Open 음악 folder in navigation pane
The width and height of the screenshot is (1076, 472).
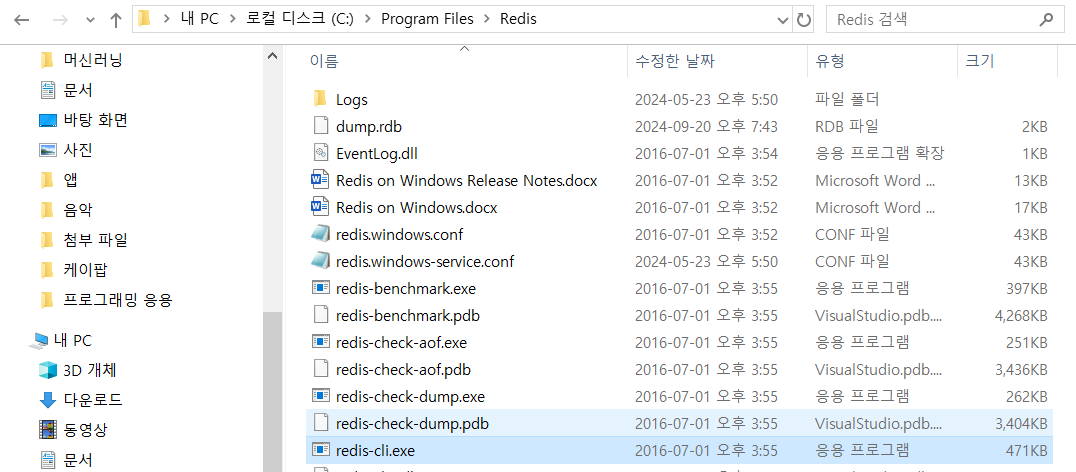click(x=78, y=209)
